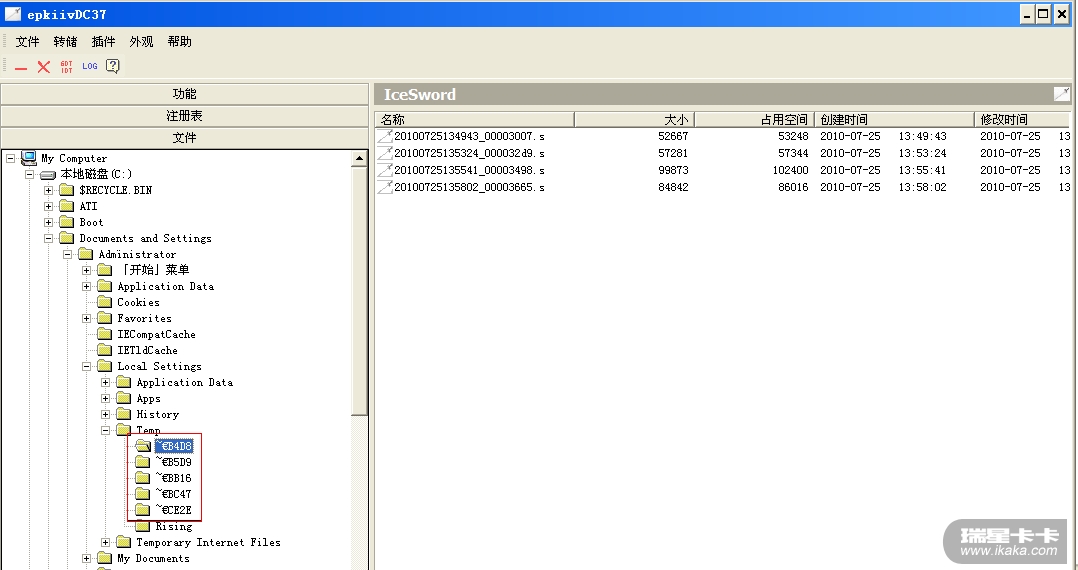Expand the $RECYCLE.BIN folder node
Viewport: 1078px width, 570px height.
click(x=49, y=190)
